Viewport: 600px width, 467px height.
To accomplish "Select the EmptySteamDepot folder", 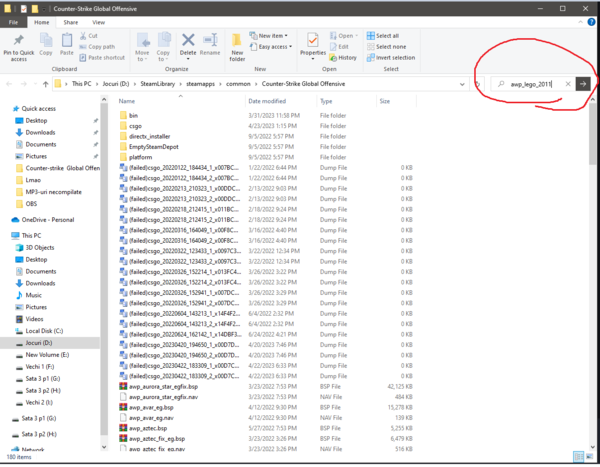I will point(153,147).
